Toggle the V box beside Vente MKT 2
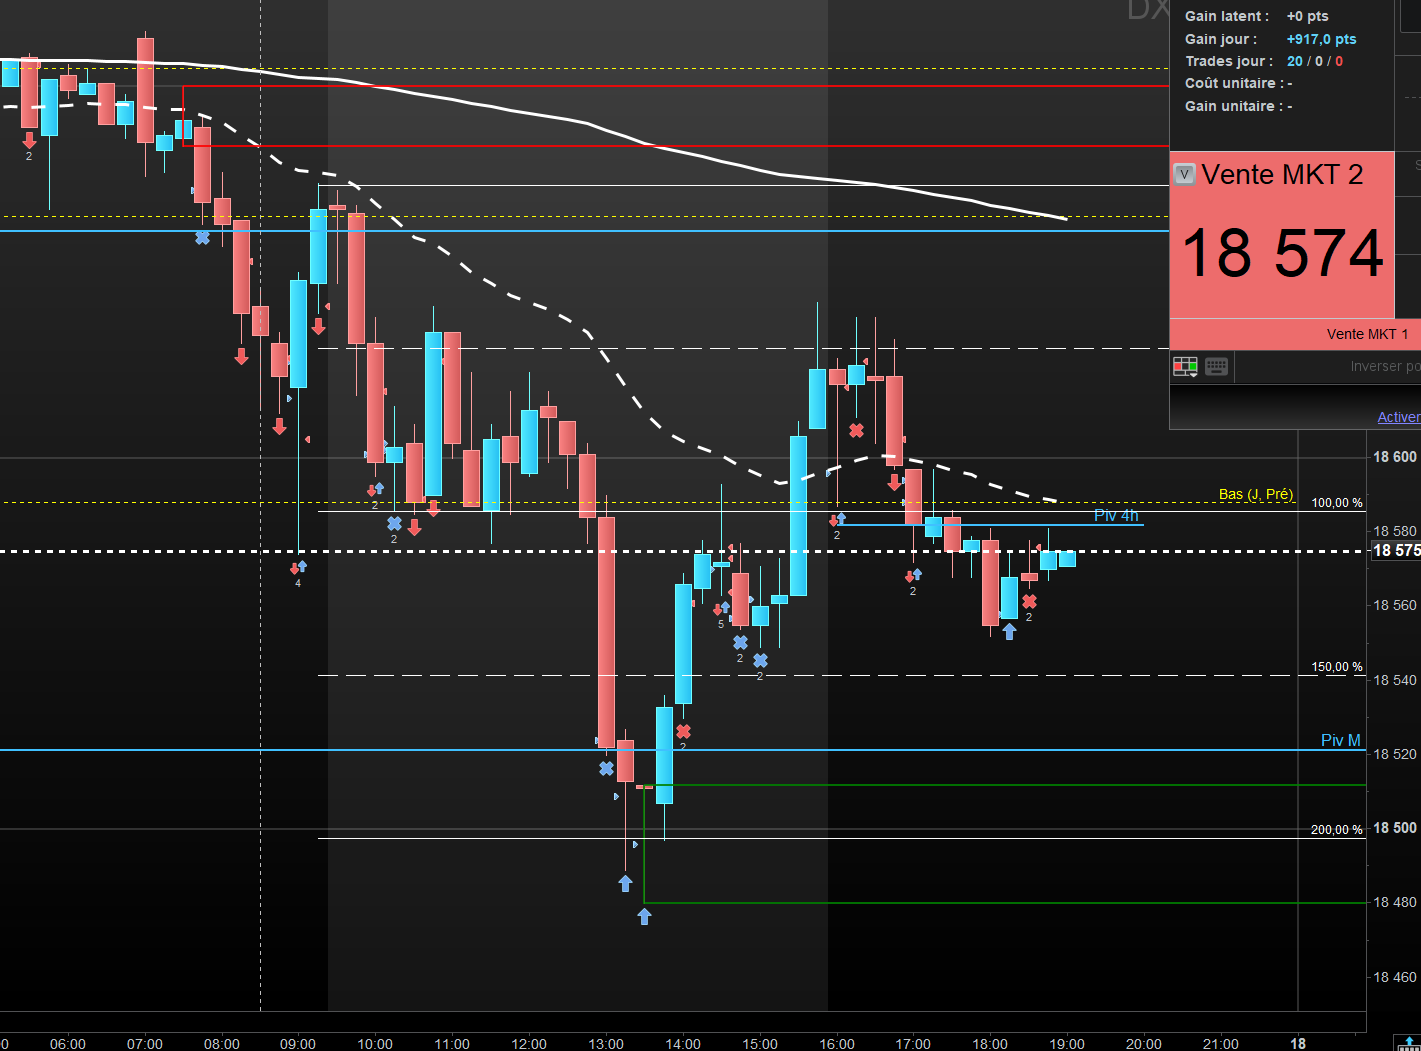Screen dimensions: 1421x1051 (1184, 174)
